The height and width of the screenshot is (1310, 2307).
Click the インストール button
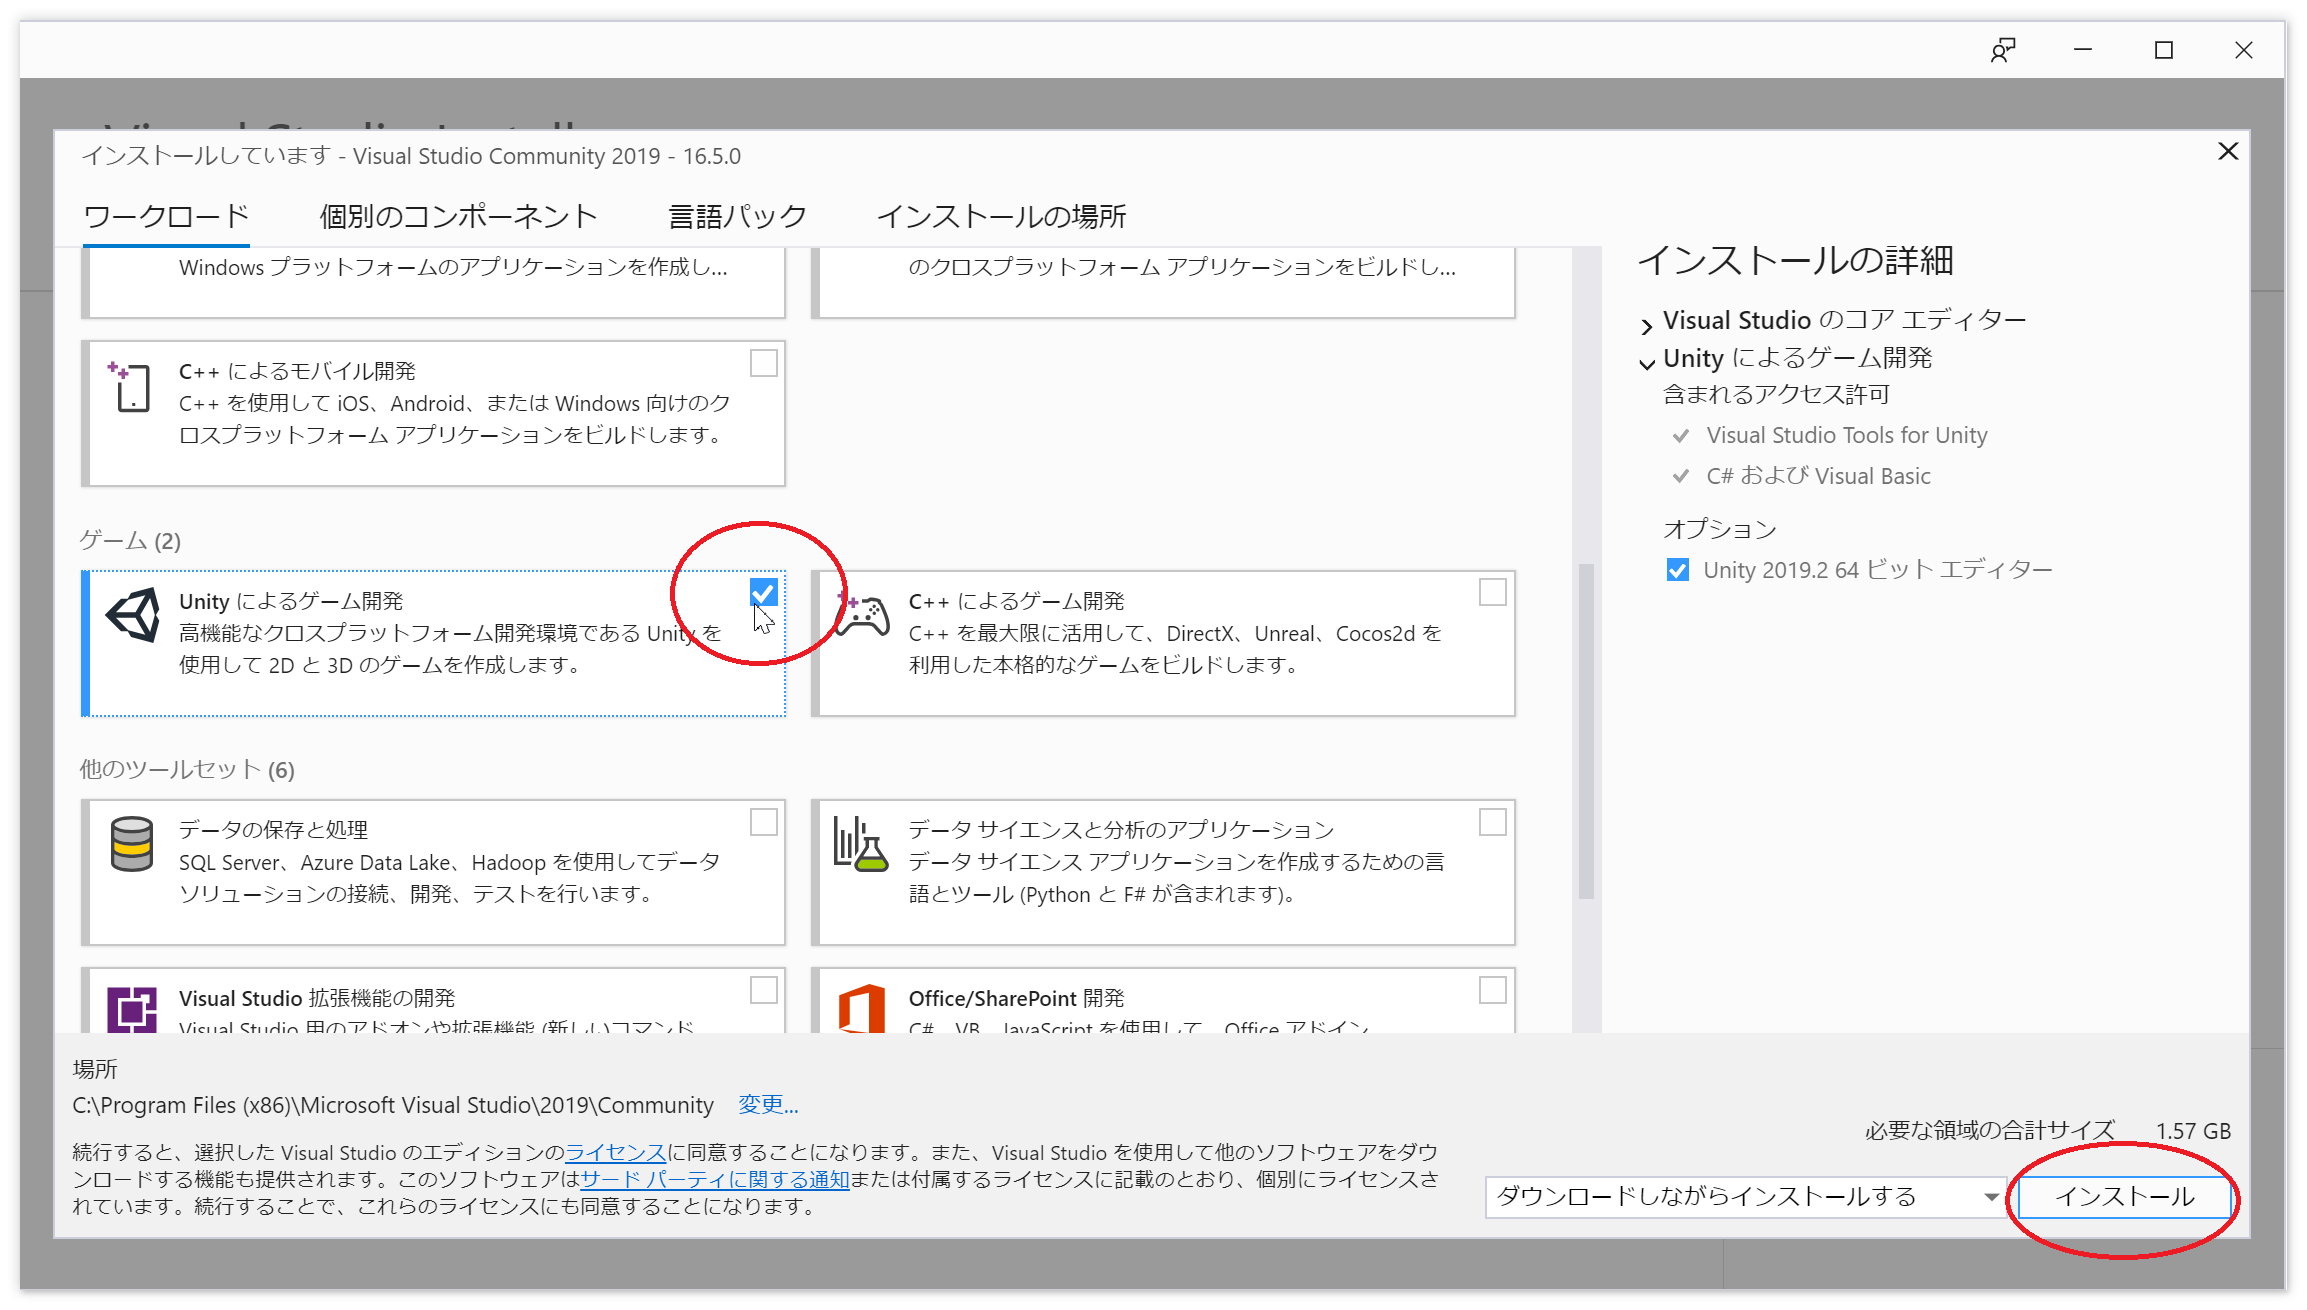[x=2125, y=1197]
